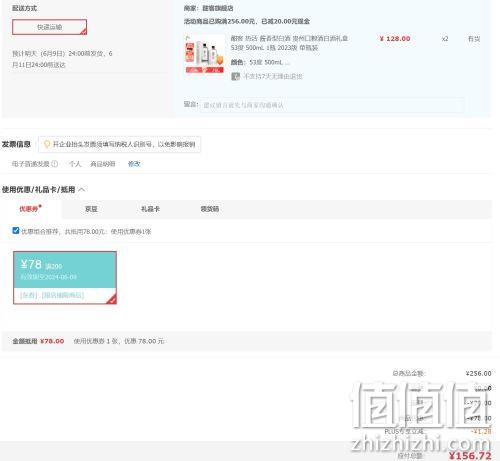500x461 pixels.
Task: Switch to the 京豆 tab
Action: (x=91, y=209)
